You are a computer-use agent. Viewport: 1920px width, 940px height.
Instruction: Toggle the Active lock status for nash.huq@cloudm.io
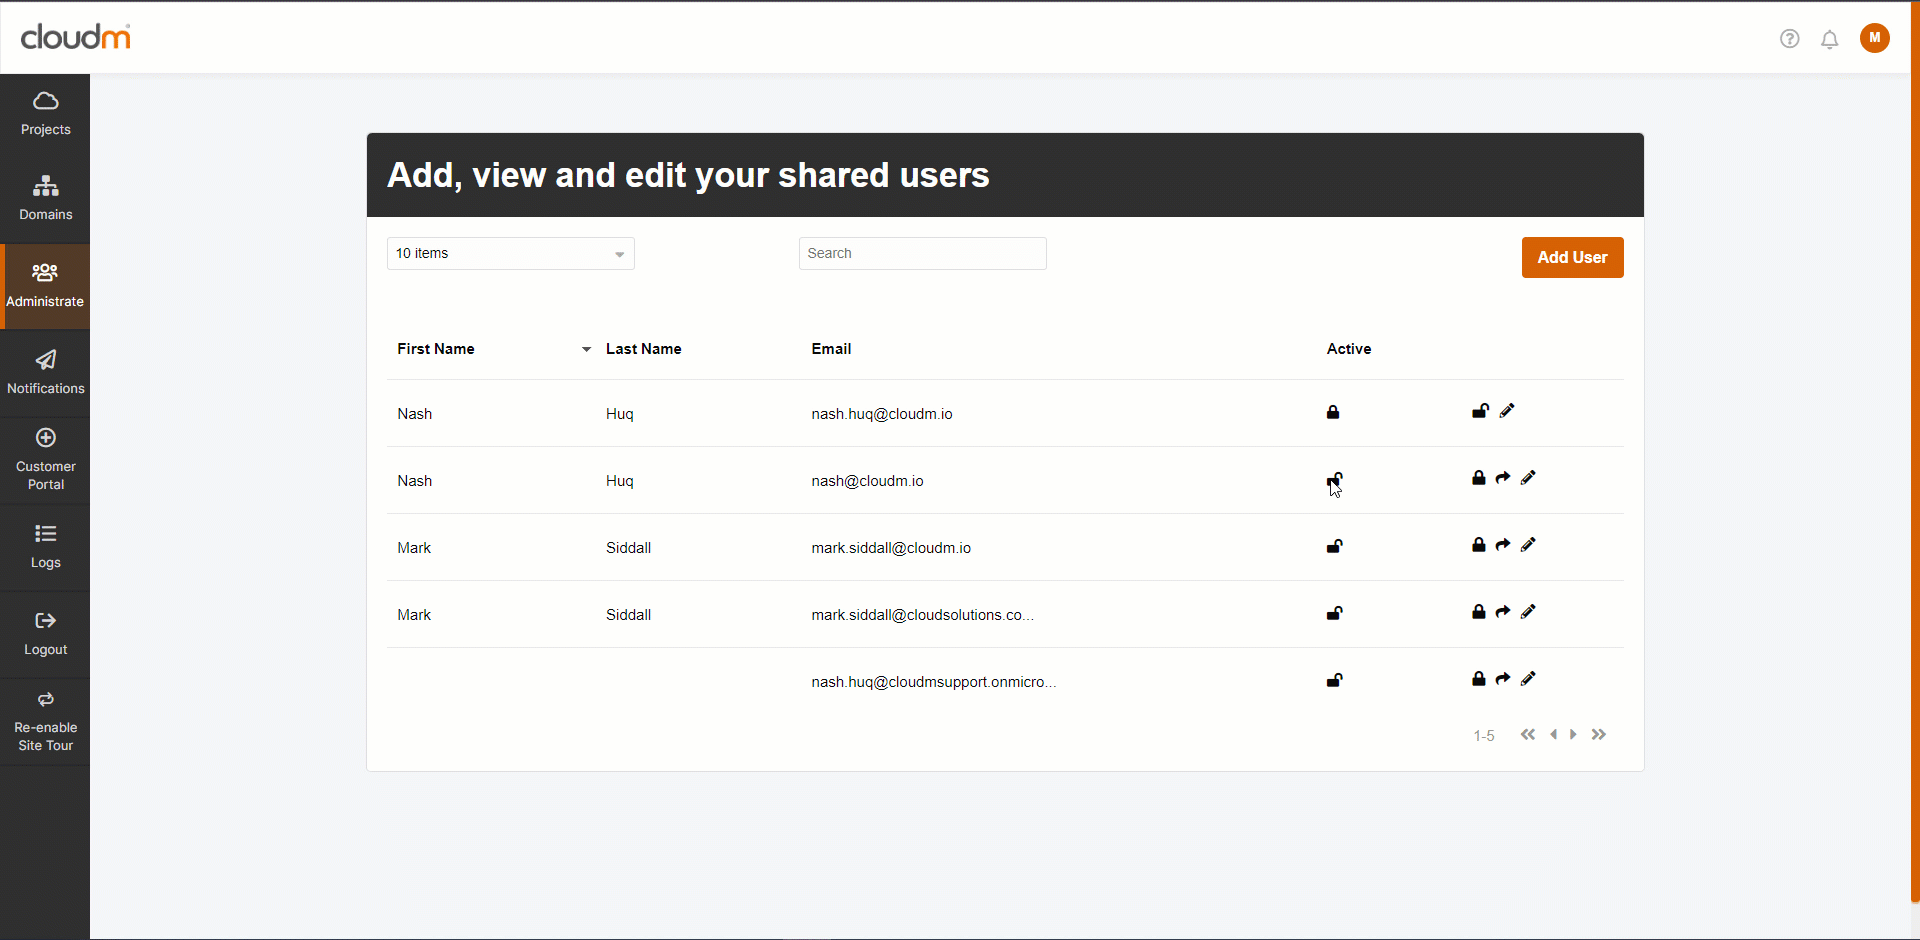click(1333, 412)
